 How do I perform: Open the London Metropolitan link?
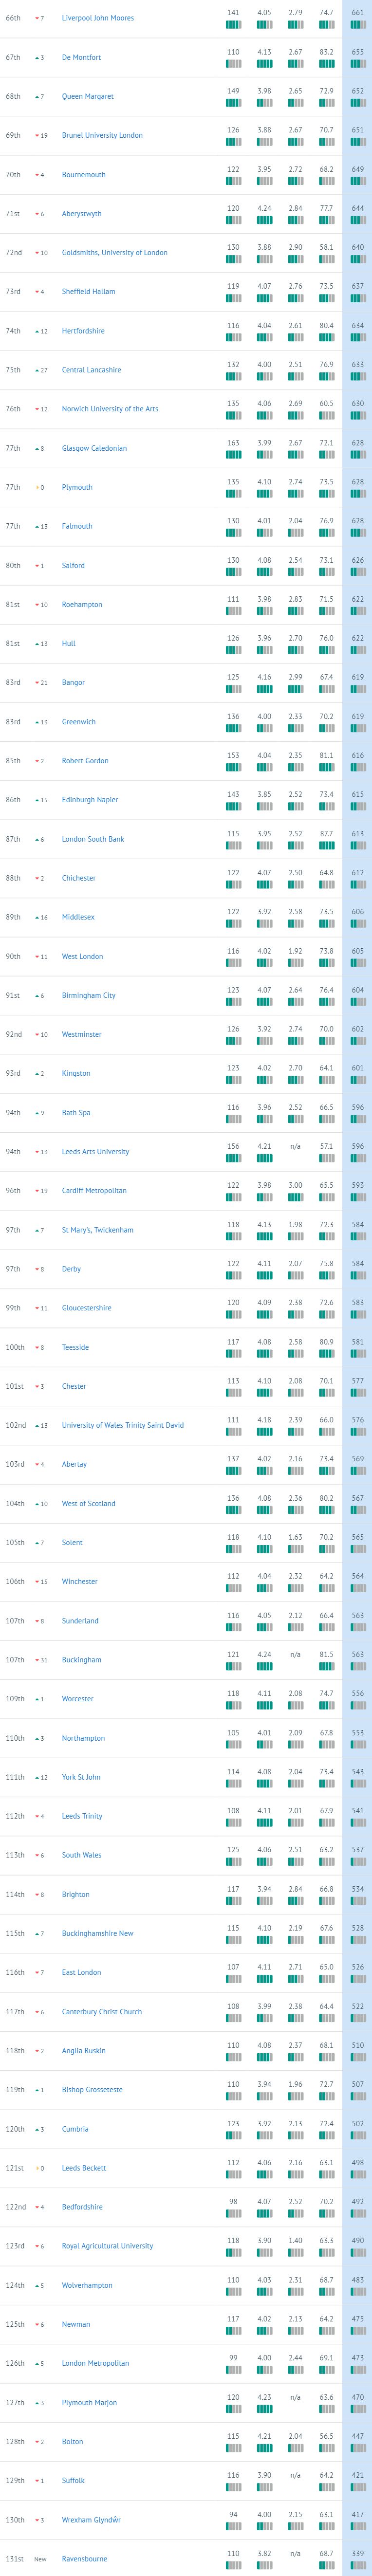point(95,2363)
